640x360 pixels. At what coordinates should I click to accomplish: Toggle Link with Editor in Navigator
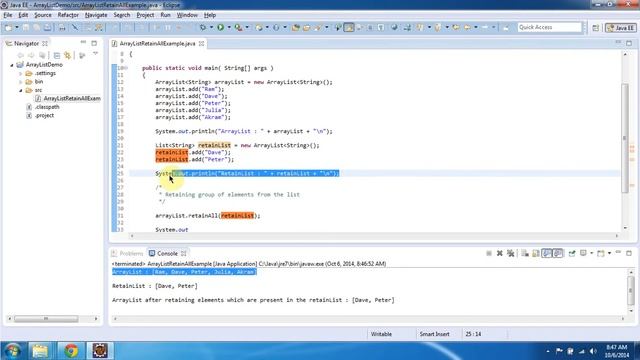[x=68, y=55]
